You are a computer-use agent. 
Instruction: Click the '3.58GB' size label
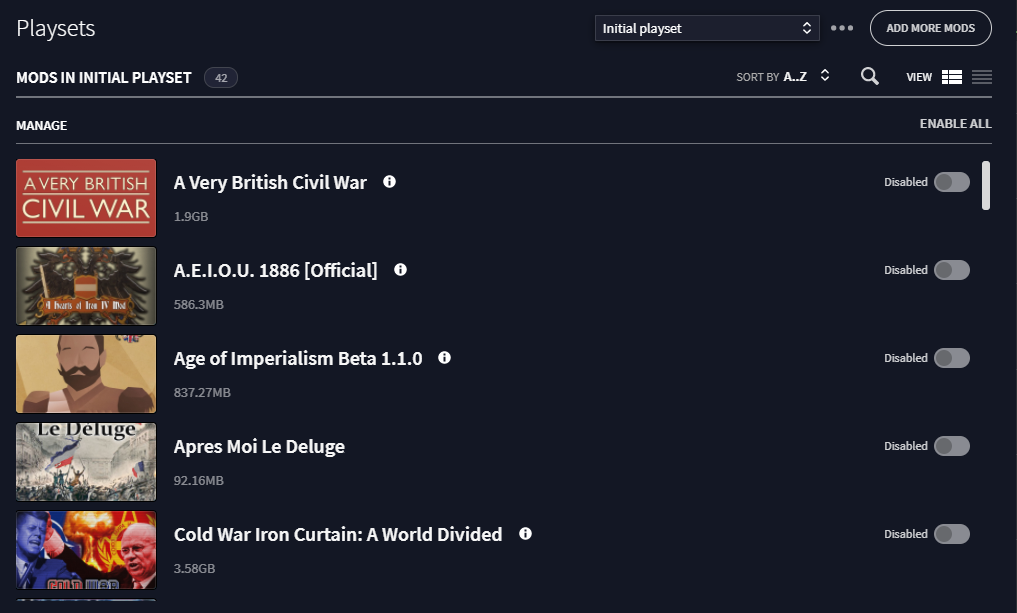(x=195, y=569)
